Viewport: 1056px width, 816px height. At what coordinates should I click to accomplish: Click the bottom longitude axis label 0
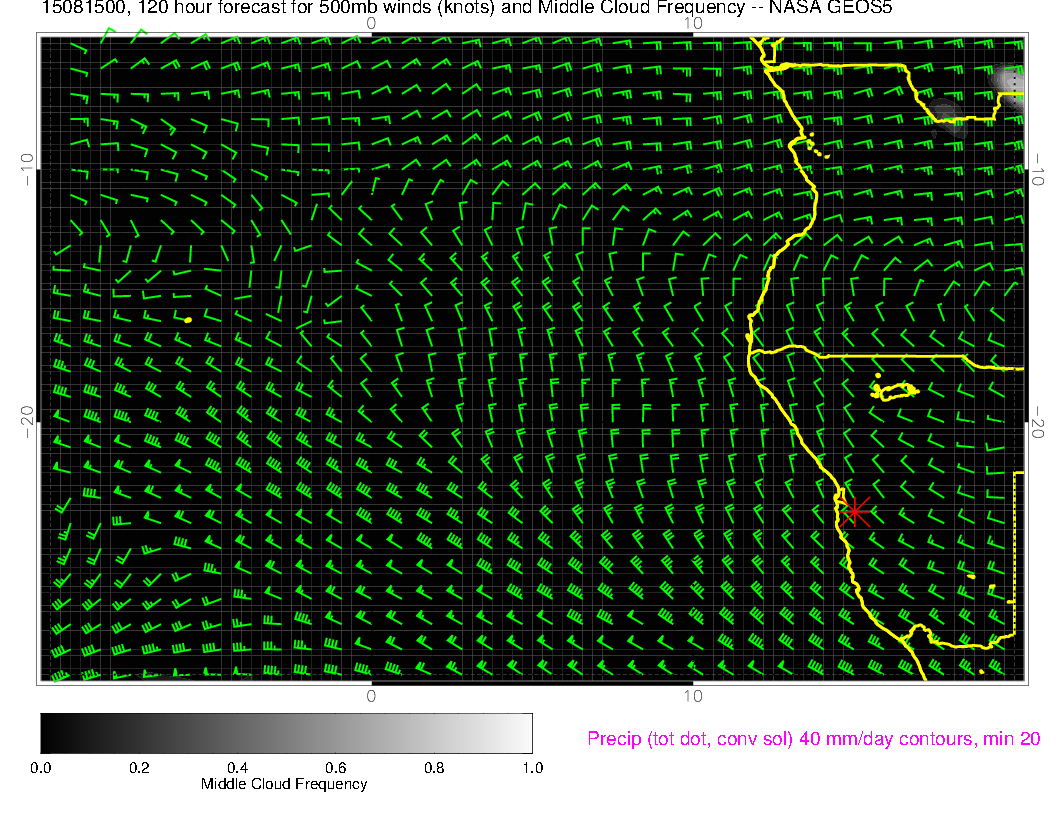(371, 696)
